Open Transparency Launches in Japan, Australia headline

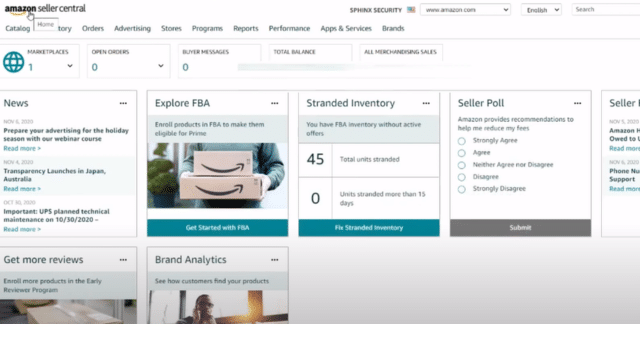pyautogui.click(x=55, y=175)
